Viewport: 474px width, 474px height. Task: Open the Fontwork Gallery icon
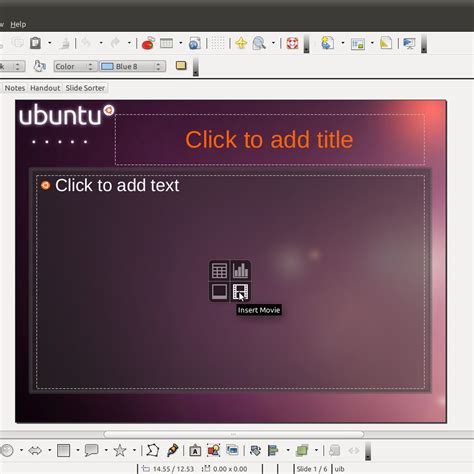(x=195, y=451)
